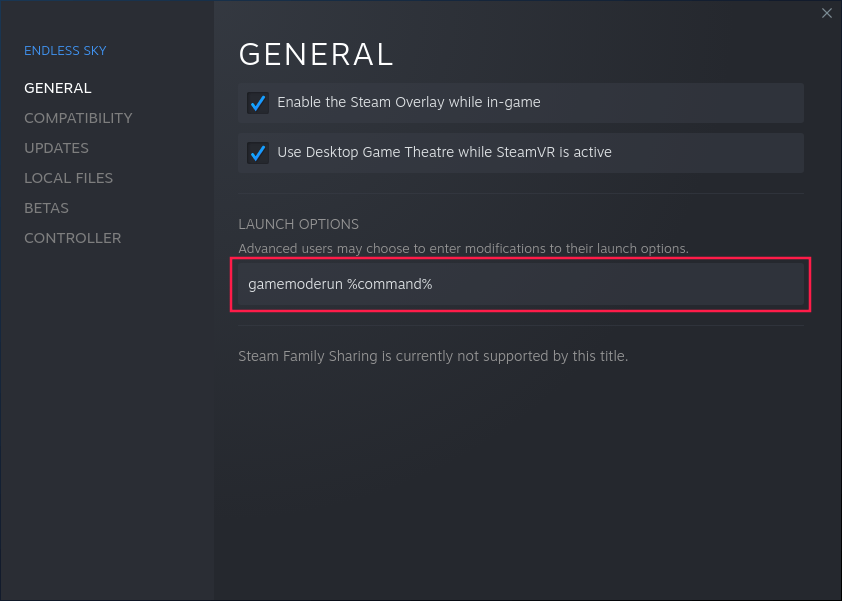Select the gamemoderun %command% launch text

(x=340, y=284)
